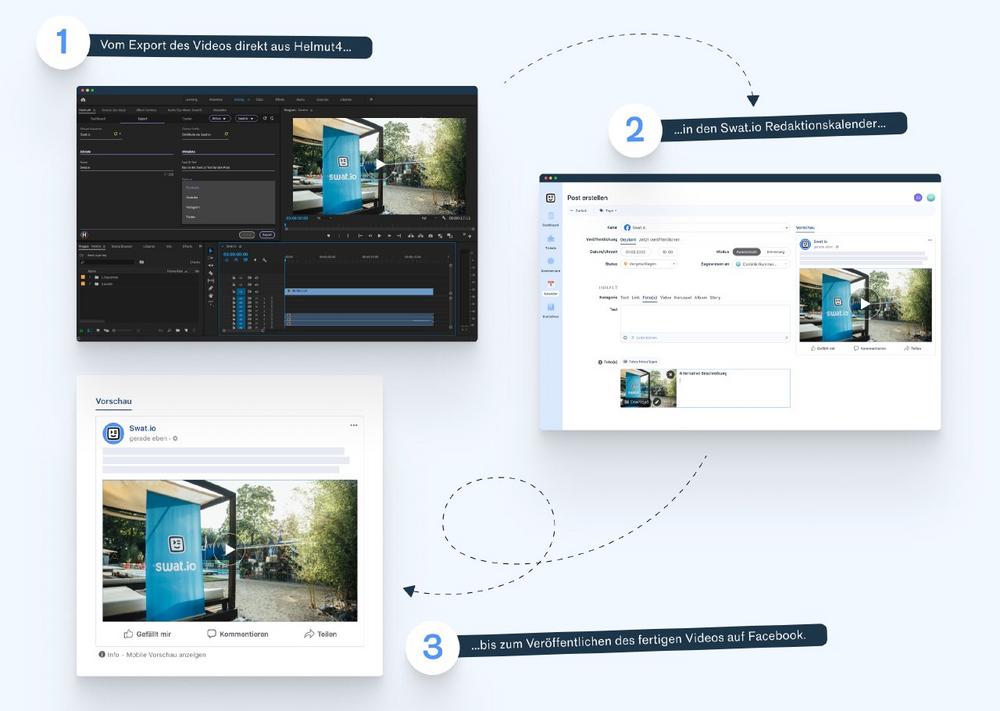1000x711 pixels.
Task: Click the date field next to Datum/Uhrzeit
Action: [636, 252]
